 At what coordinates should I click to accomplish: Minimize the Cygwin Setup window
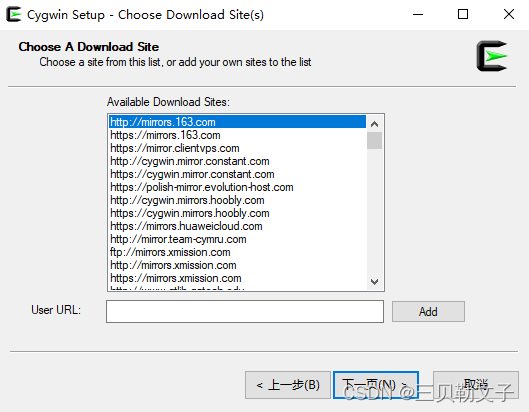tap(418, 15)
